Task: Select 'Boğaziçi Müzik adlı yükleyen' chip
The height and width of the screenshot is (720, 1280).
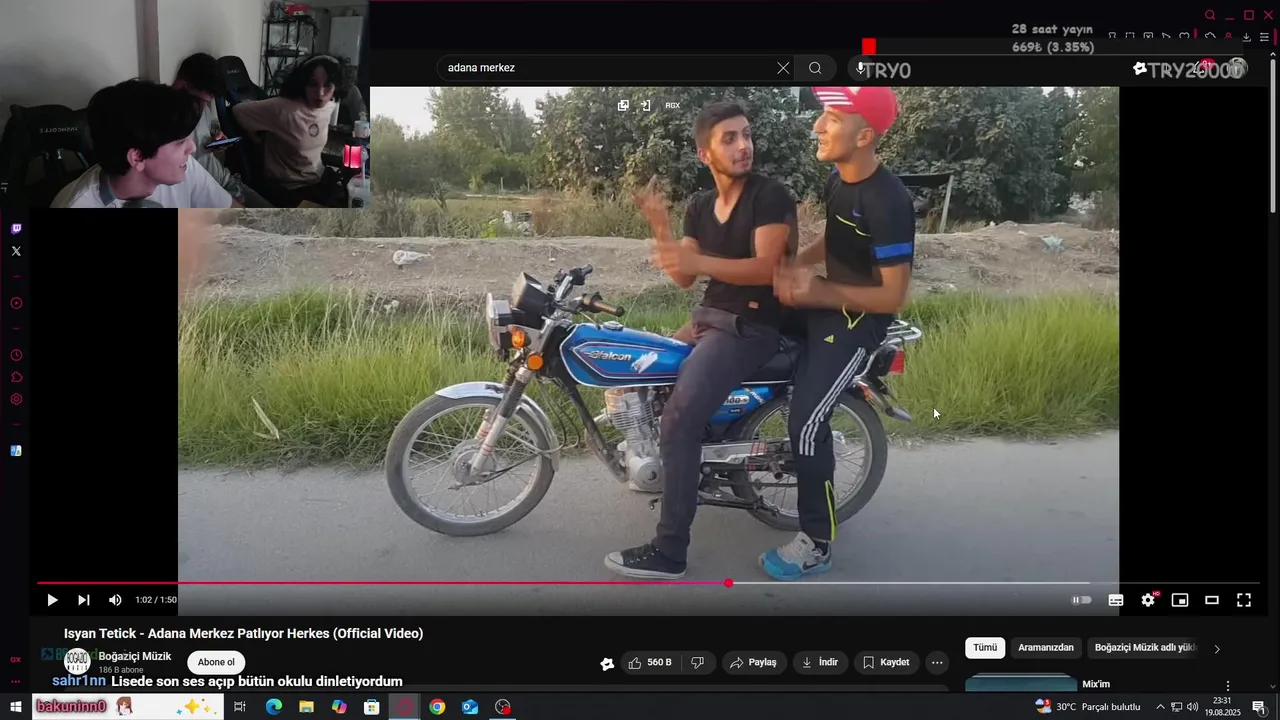Action: [x=1145, y=648]
